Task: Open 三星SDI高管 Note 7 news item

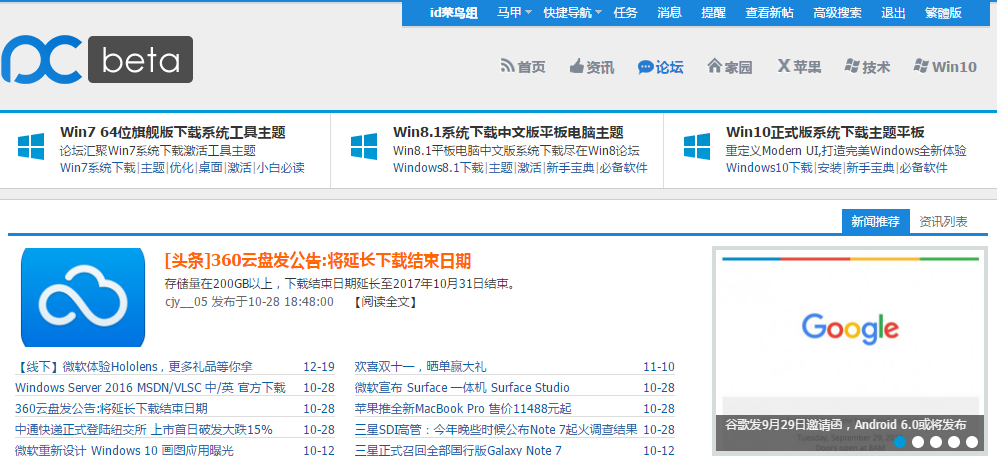Action: 497,429
